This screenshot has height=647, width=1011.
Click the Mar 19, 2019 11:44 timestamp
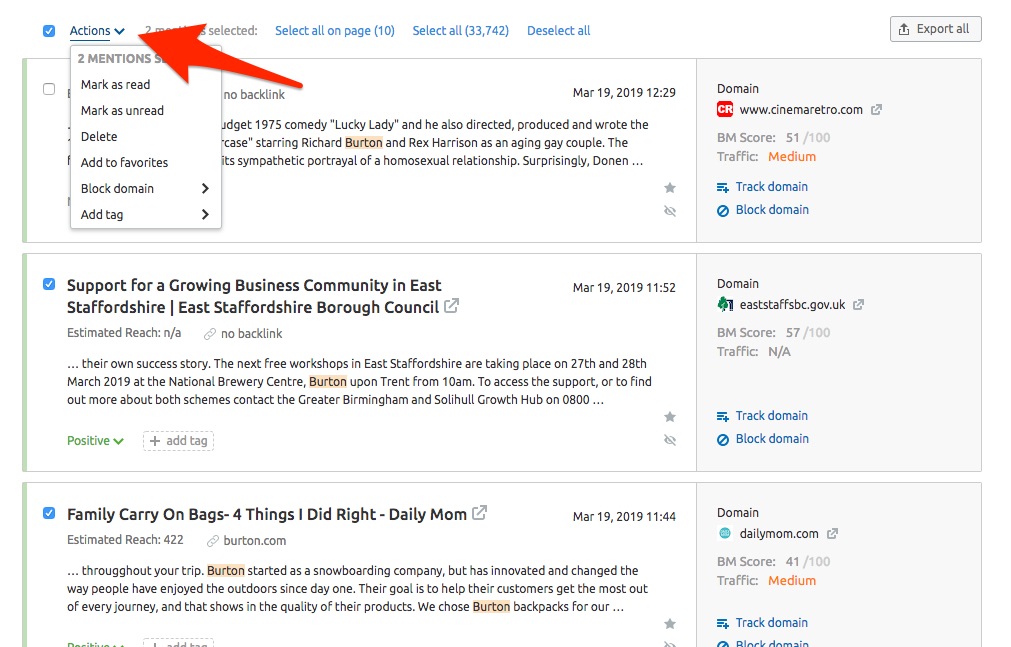point(624,516)
